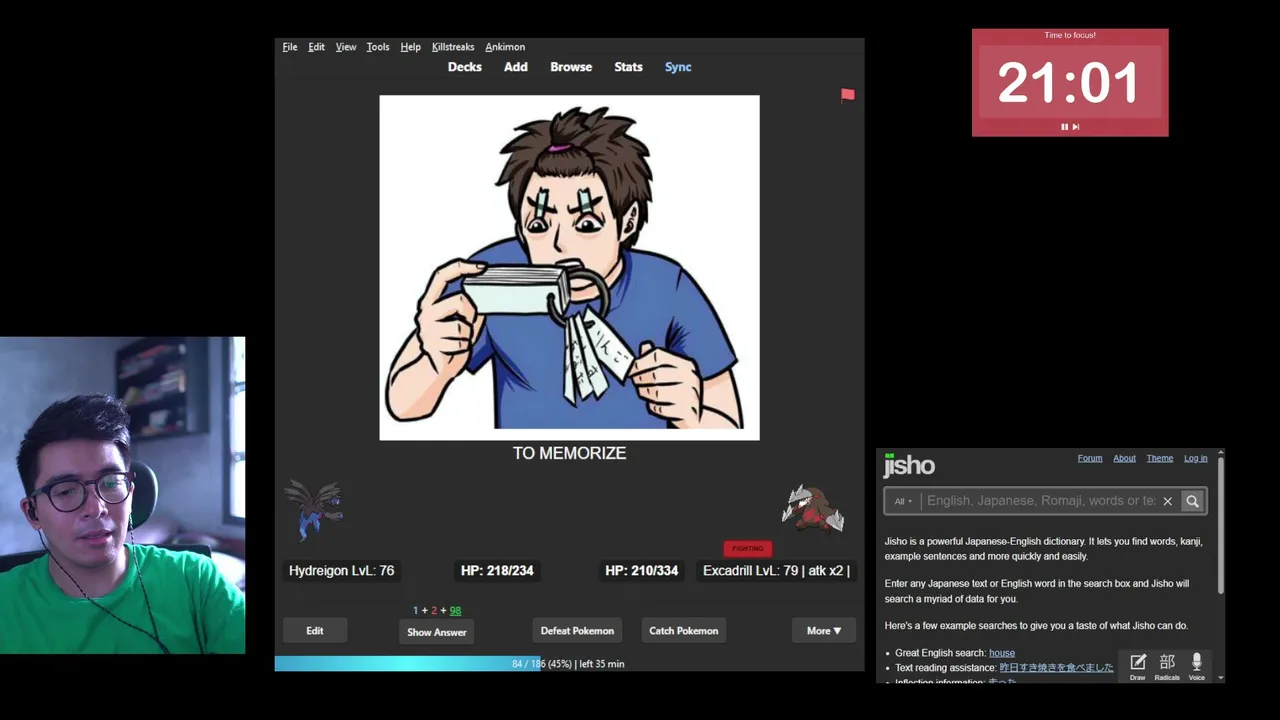Open the File menu in Anki
1280x720 pixels.
pyautogui.click(x=289, y=47)
